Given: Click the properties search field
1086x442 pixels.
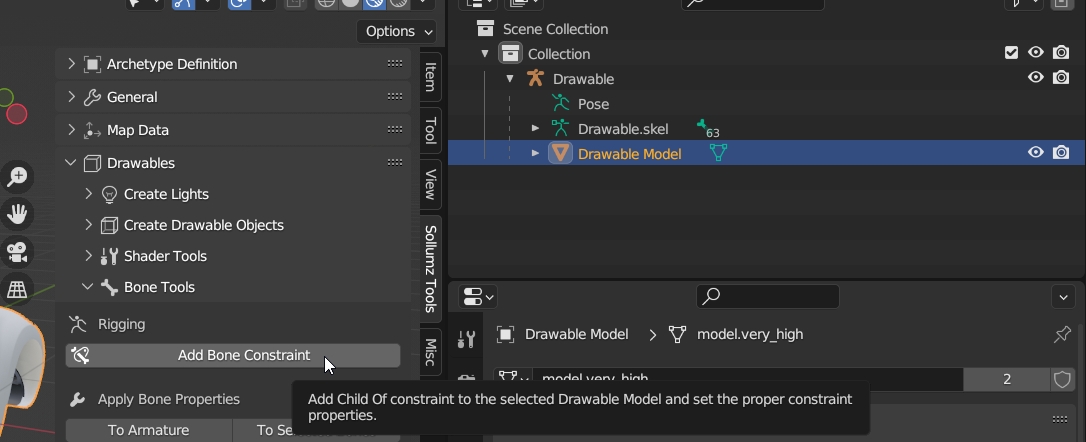Looking at the screenshot, I should pos(767,296).
